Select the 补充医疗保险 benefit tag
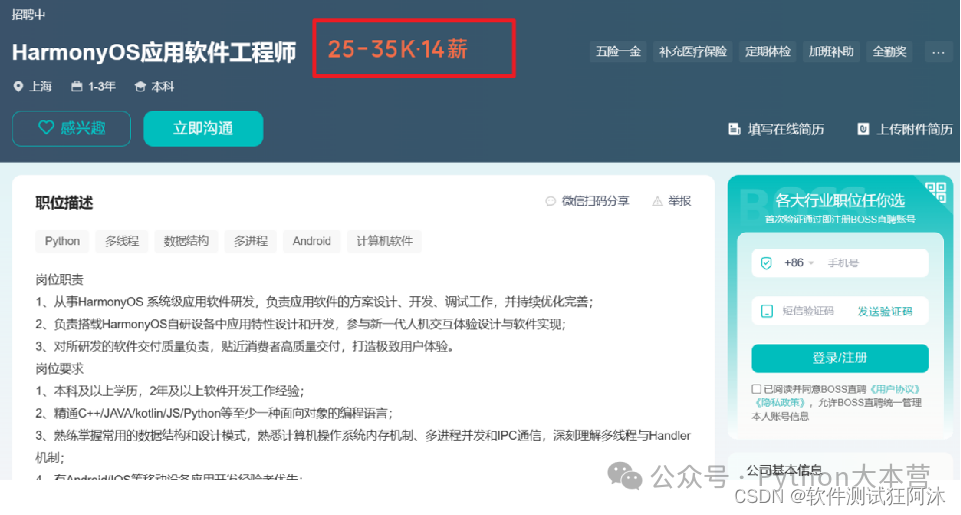 point(693,52)
